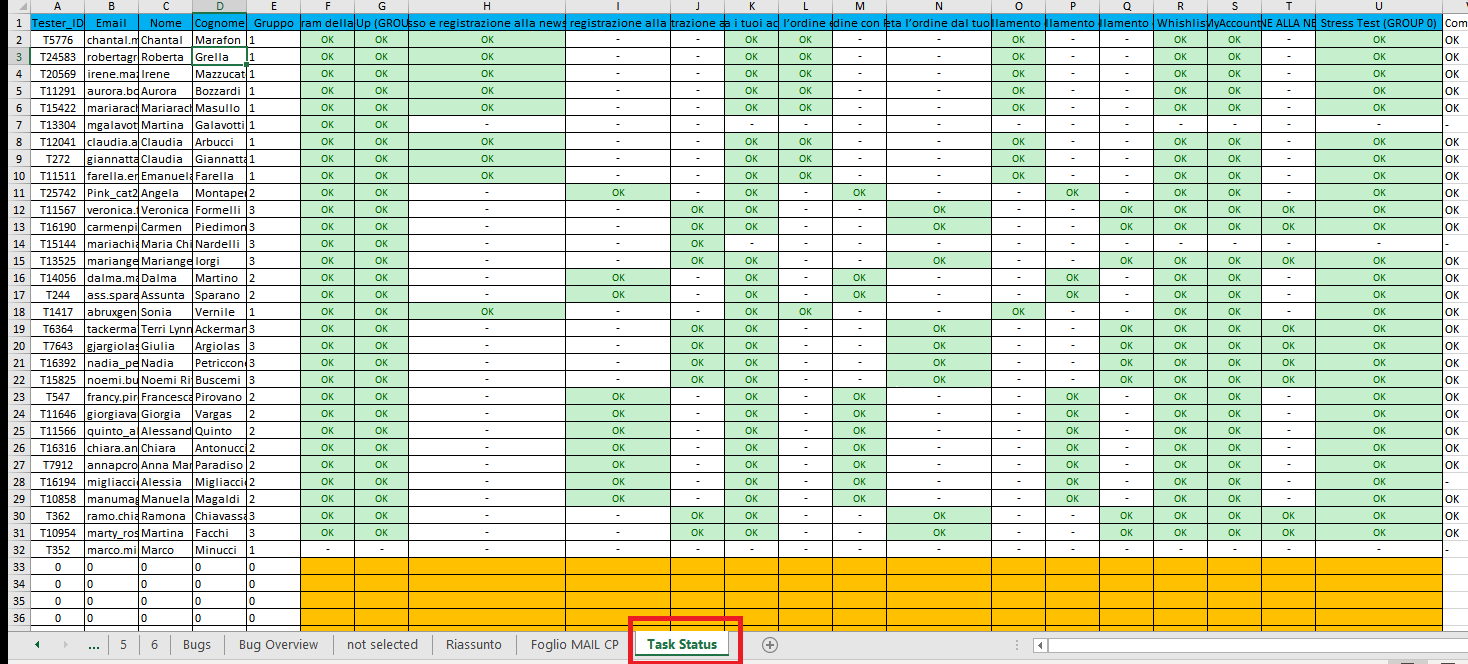The height and width of the screenshot is (664, 1468).
Task: Open the not selected sheet tab
Action: (x=382, y=645)
